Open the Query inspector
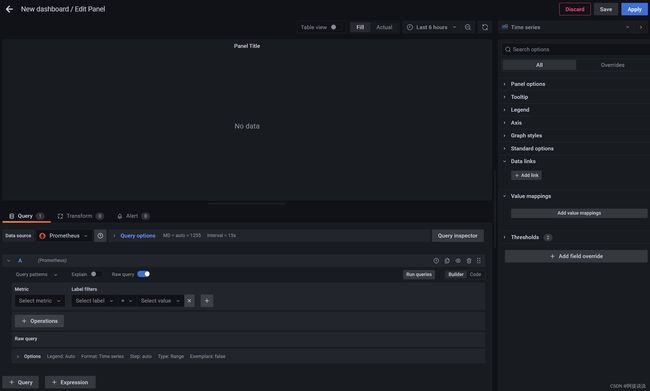This screenshot has width=650, height=391. point(458,236)
